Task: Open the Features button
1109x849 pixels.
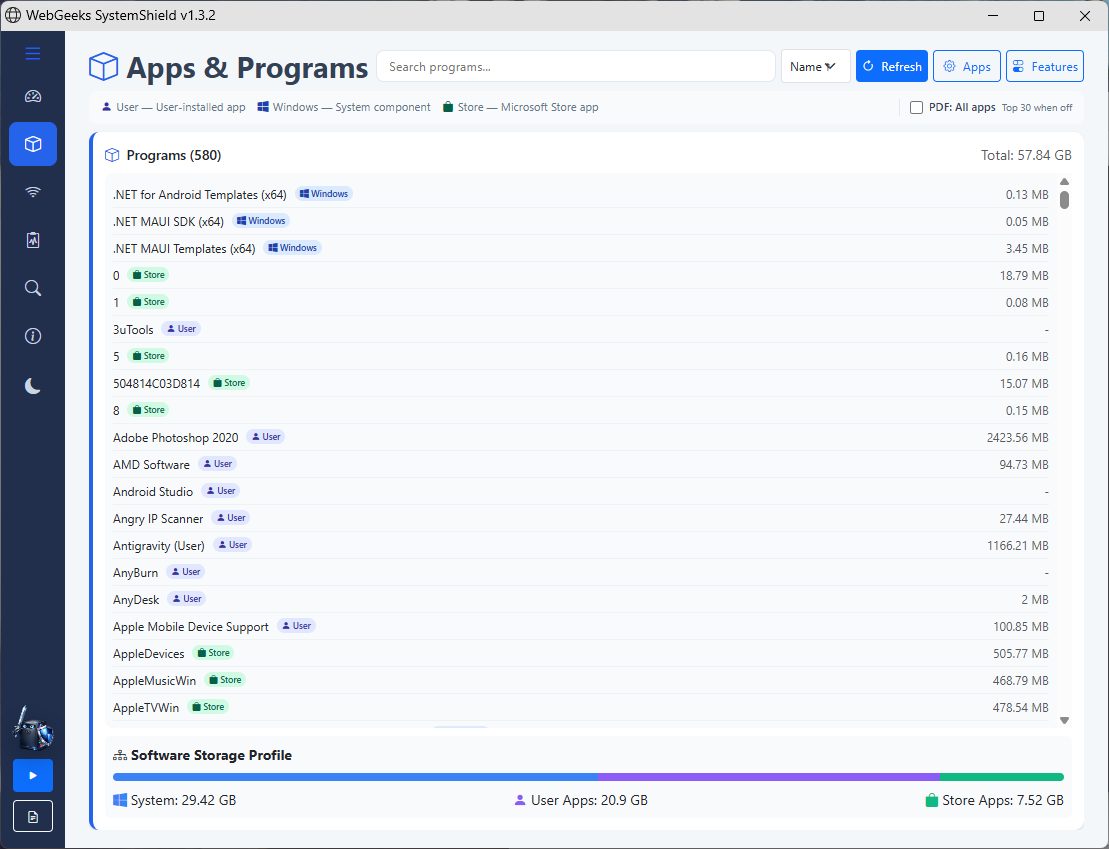Action: pos(1045,67)
